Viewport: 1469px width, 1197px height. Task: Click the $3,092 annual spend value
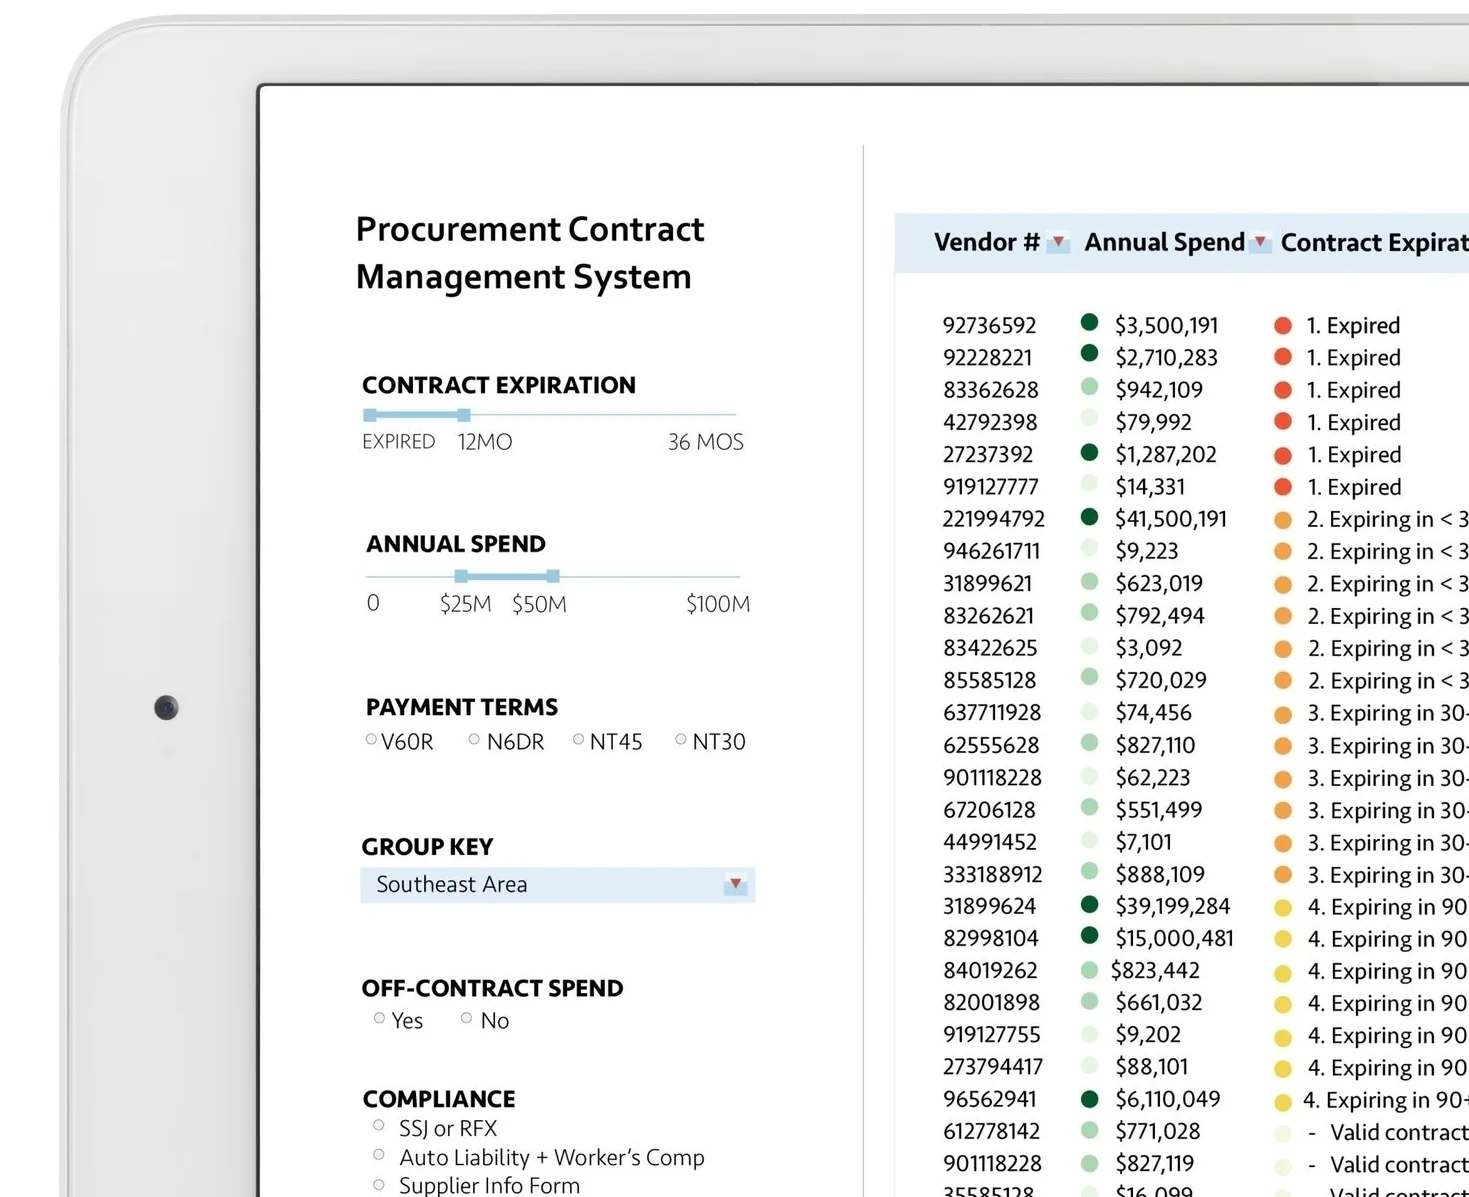pos(1149,647)
